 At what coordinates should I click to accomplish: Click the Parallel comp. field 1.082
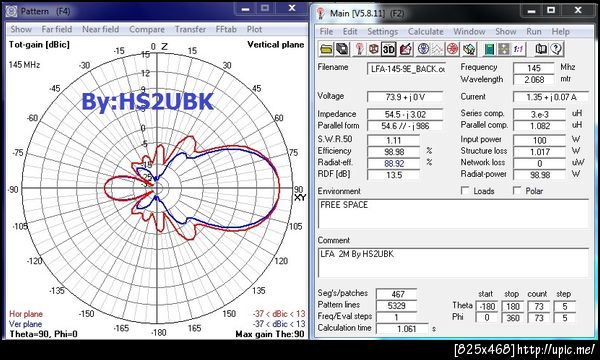coord(539,125)
